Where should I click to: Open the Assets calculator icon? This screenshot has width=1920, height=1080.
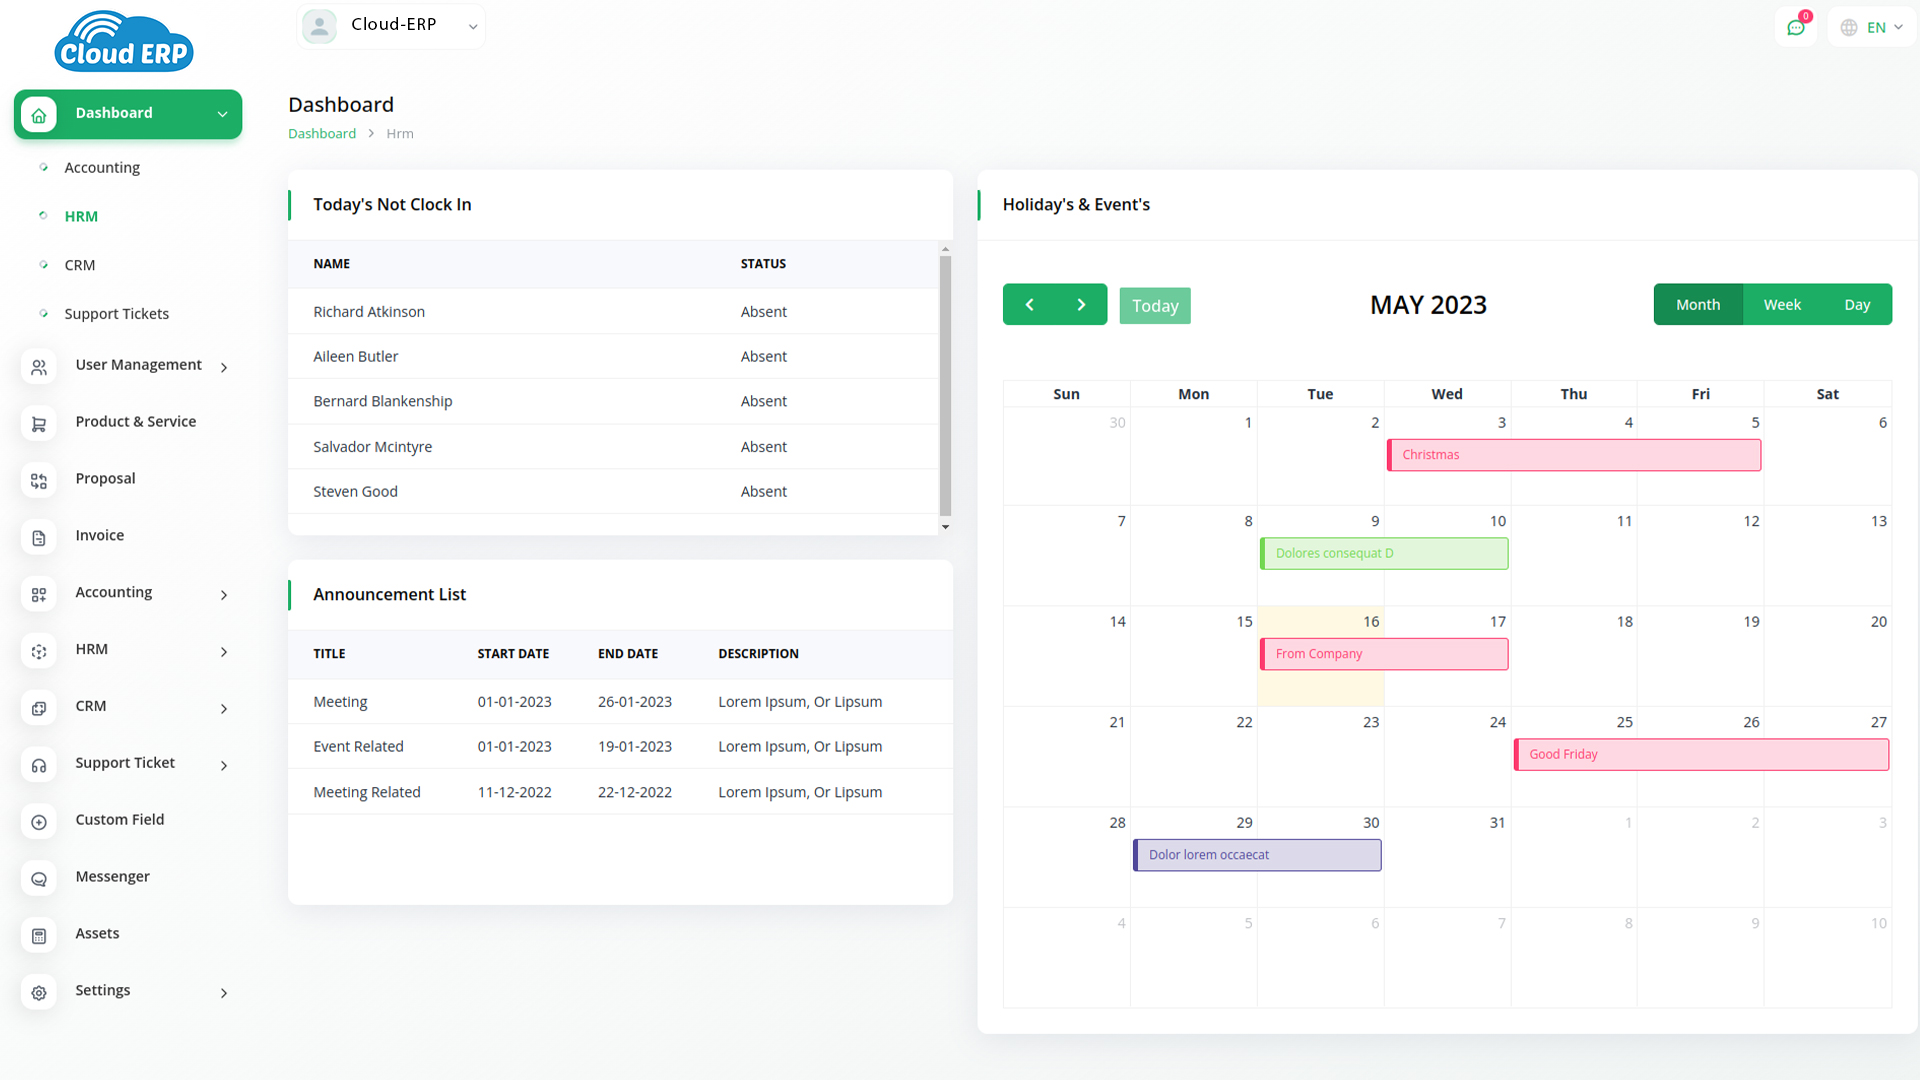pos(39,936)
